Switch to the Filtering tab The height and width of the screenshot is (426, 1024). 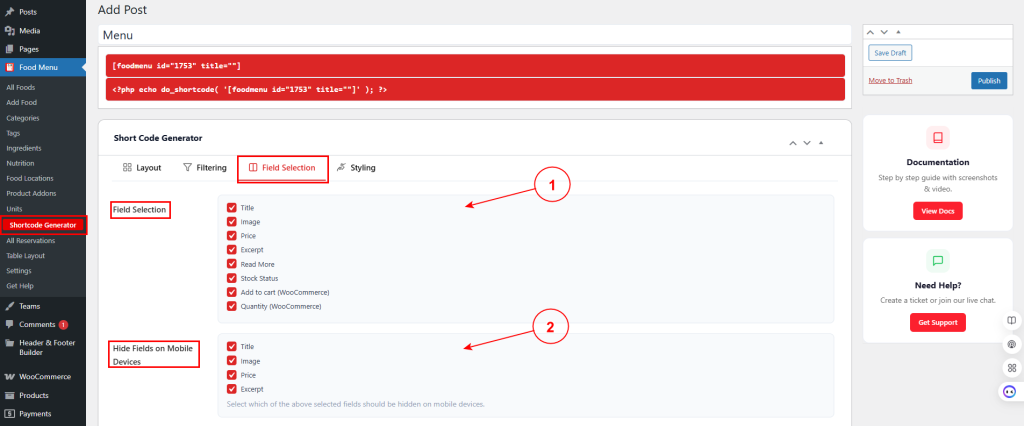click(x=205, y=168)
